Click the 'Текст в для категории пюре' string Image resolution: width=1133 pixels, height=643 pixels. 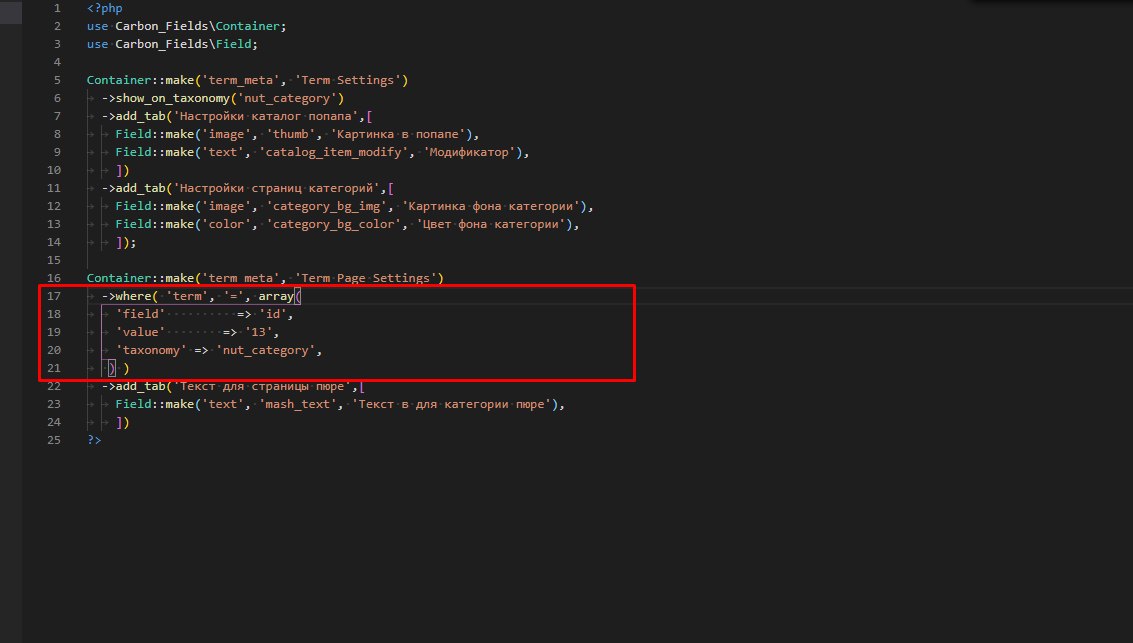(452, 405)
